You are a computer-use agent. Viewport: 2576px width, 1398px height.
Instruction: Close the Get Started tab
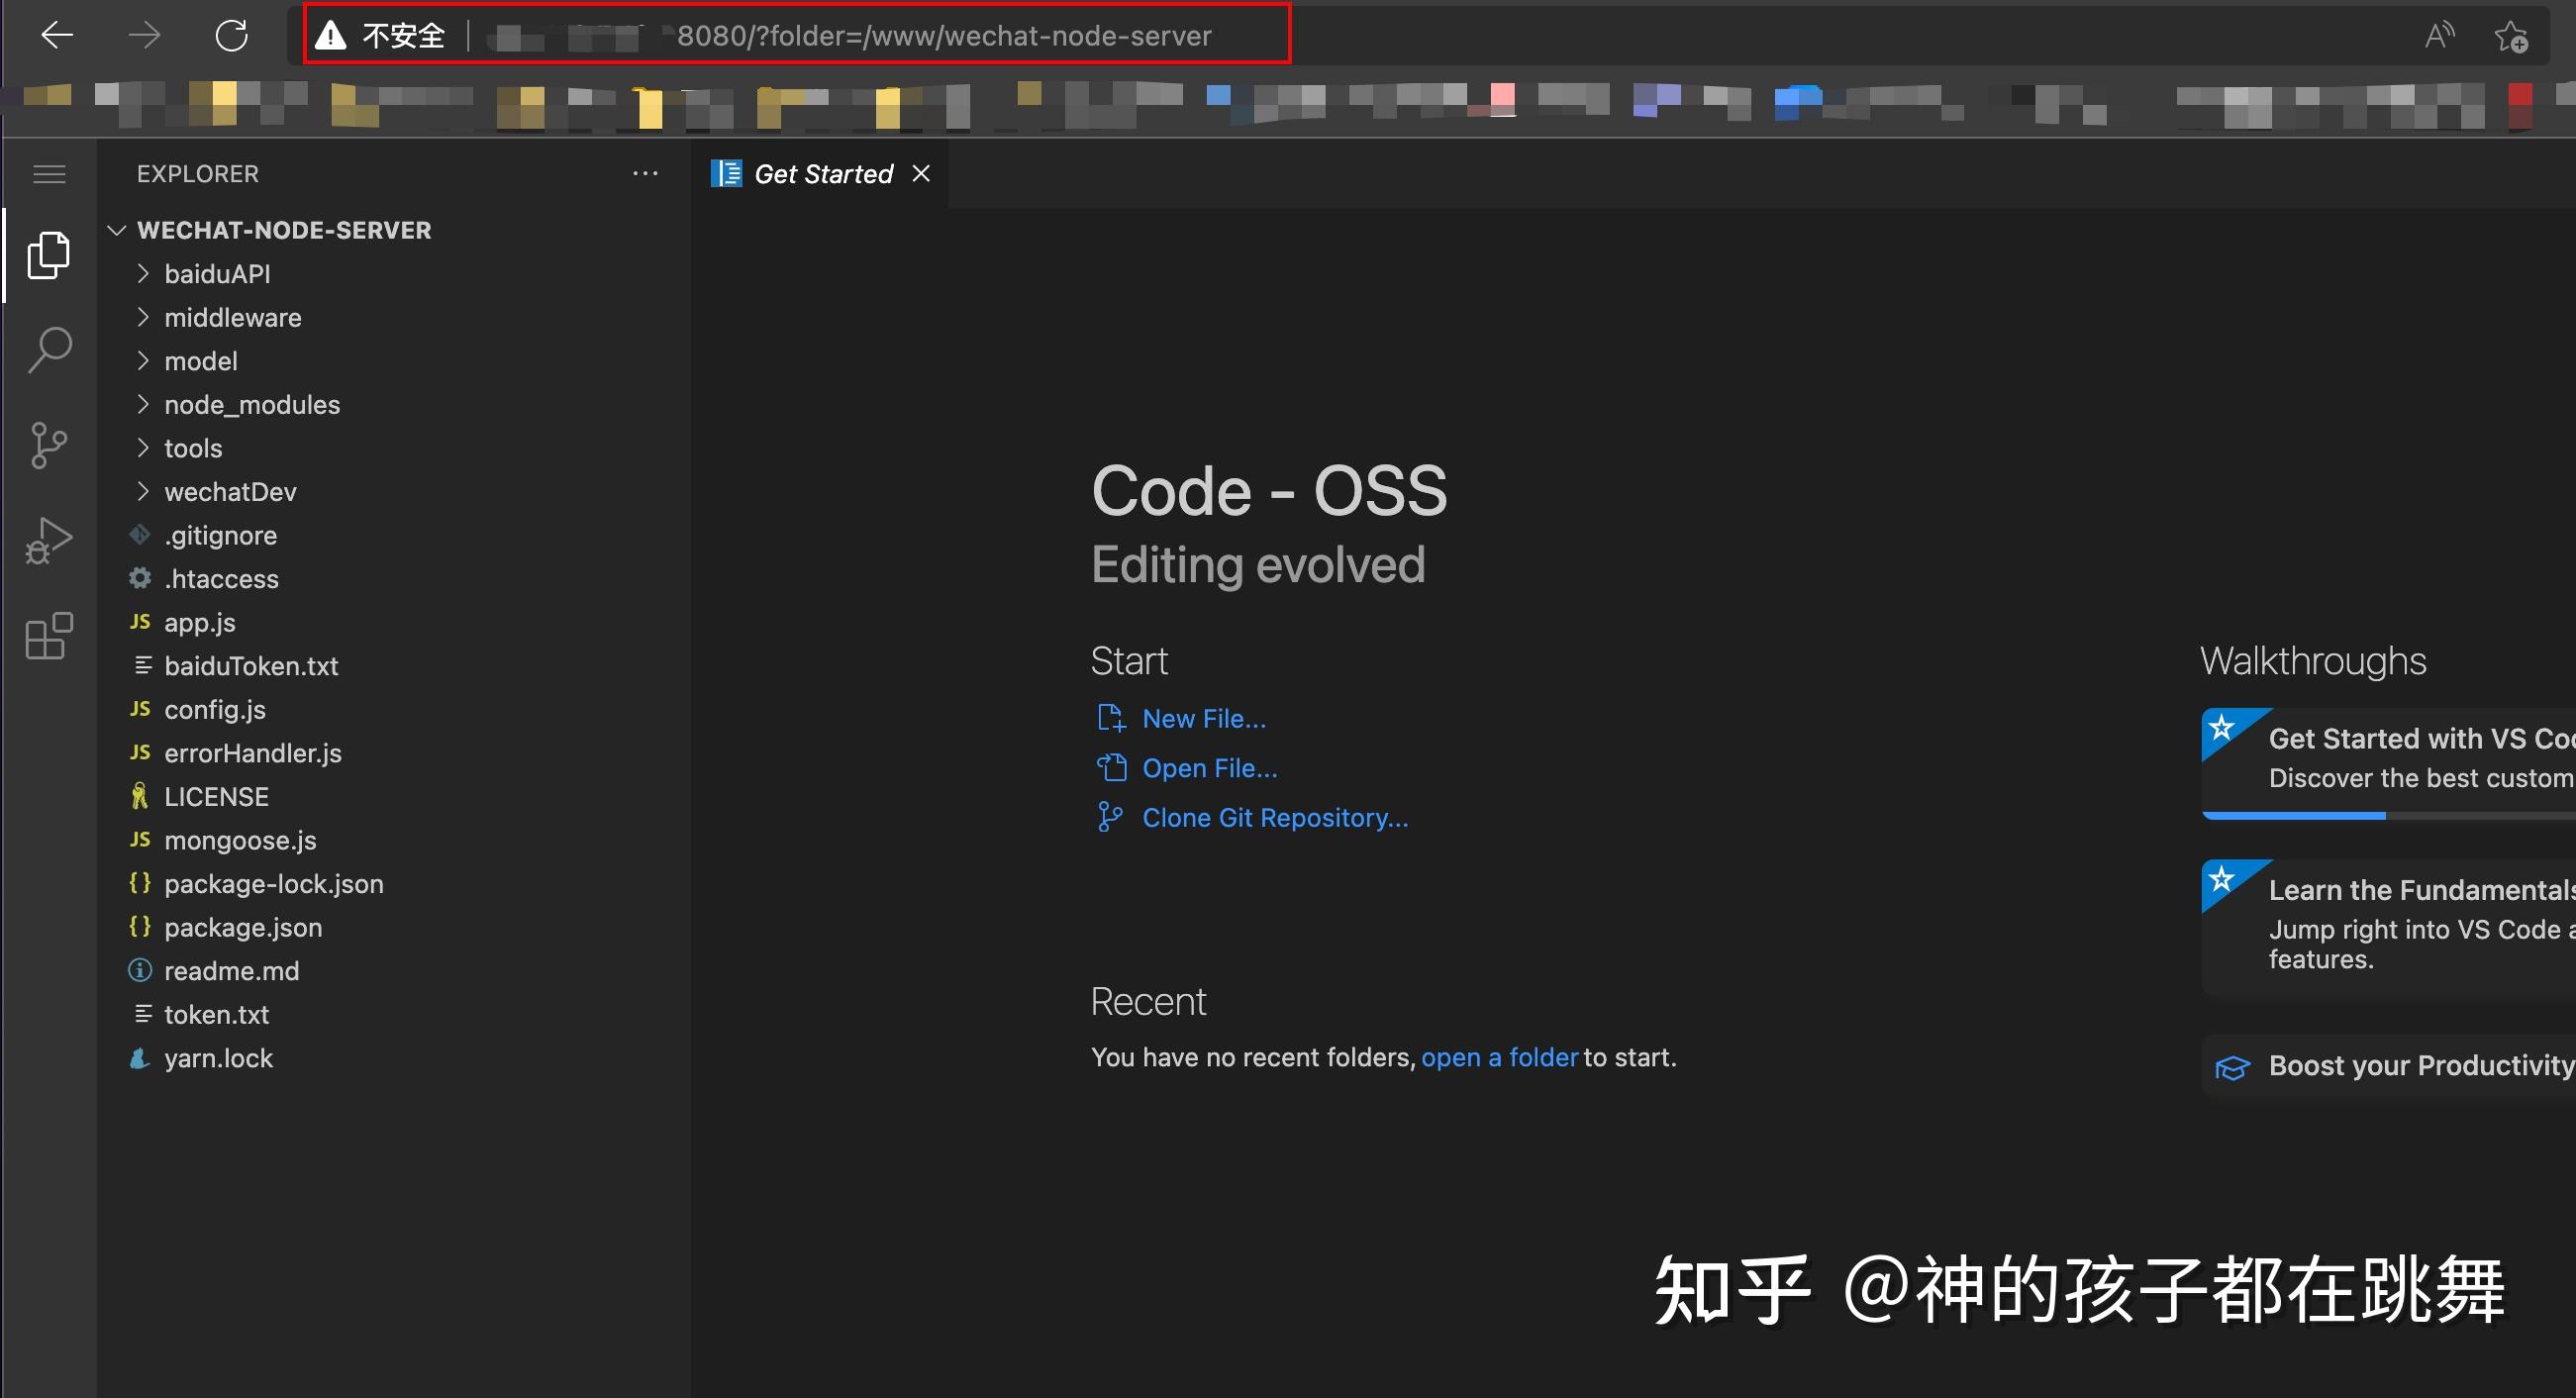tap(921, 174)
